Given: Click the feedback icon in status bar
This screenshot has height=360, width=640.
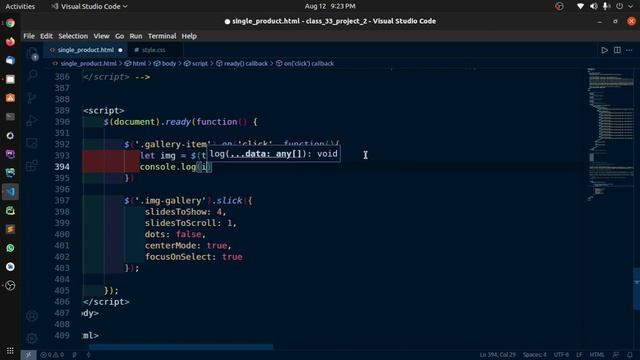Looking at the screenshot, I should [x=616, y=355].
